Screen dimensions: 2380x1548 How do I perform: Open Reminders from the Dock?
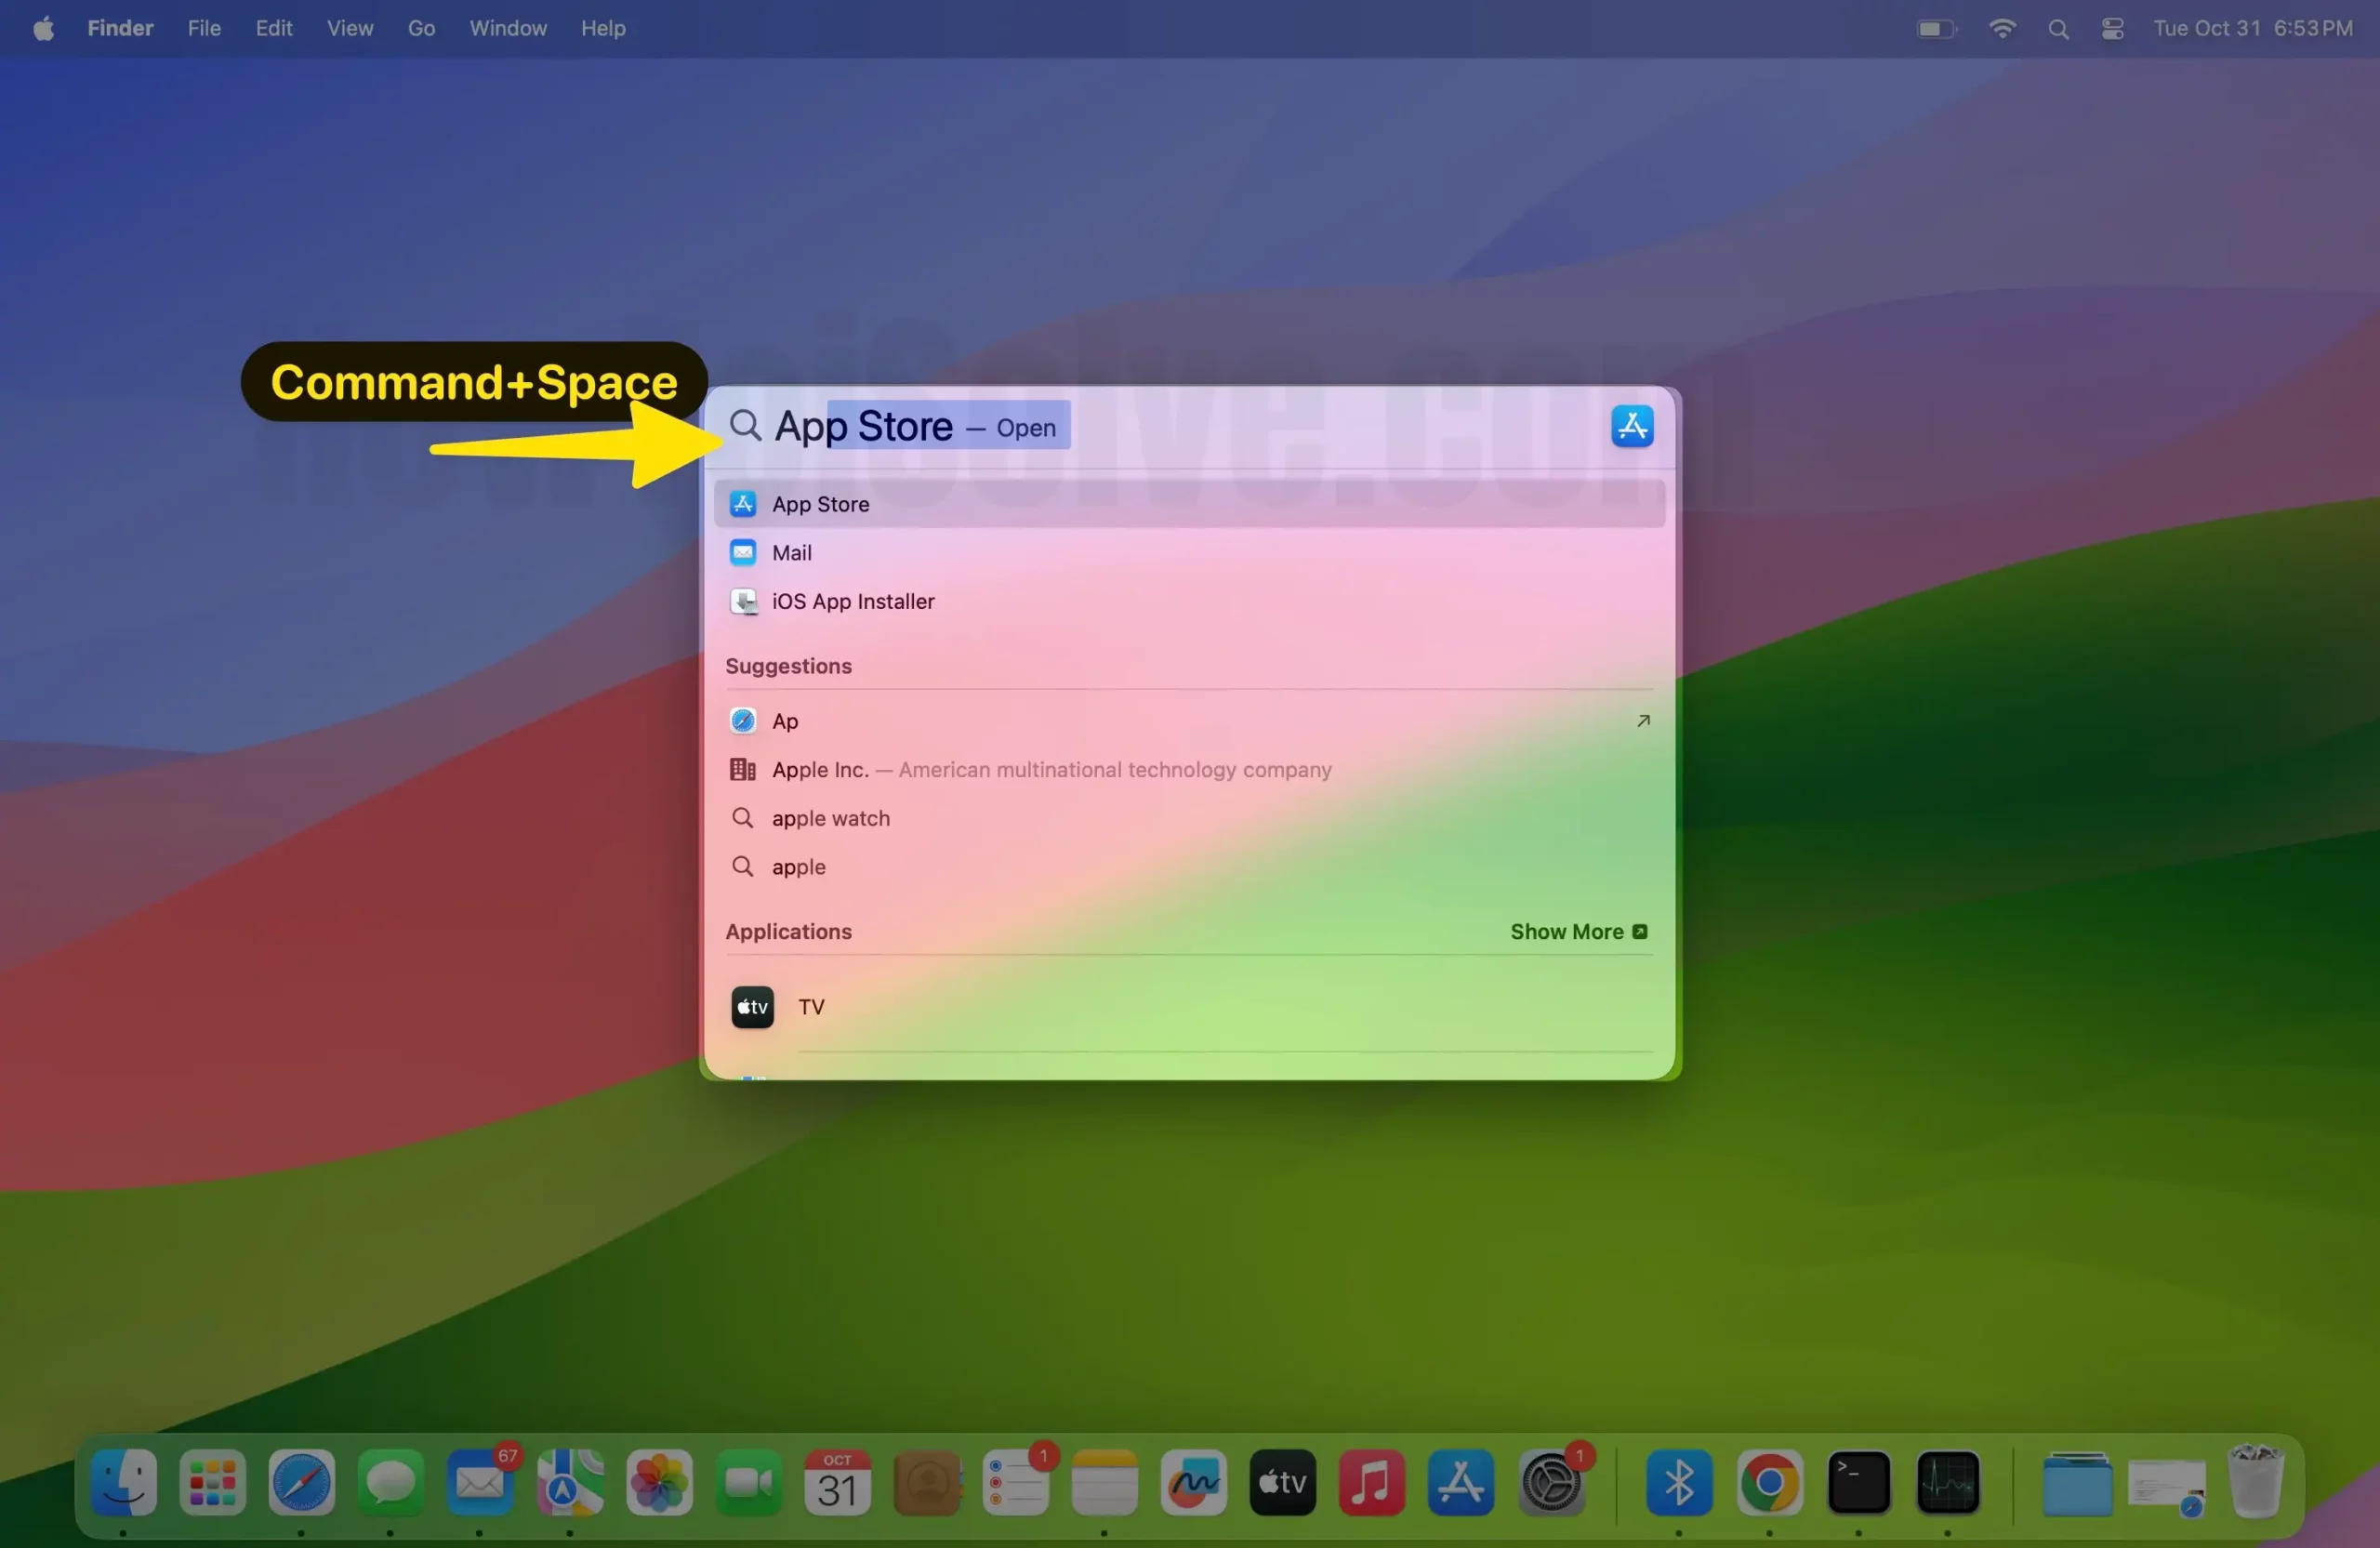coord(1016,1482)
